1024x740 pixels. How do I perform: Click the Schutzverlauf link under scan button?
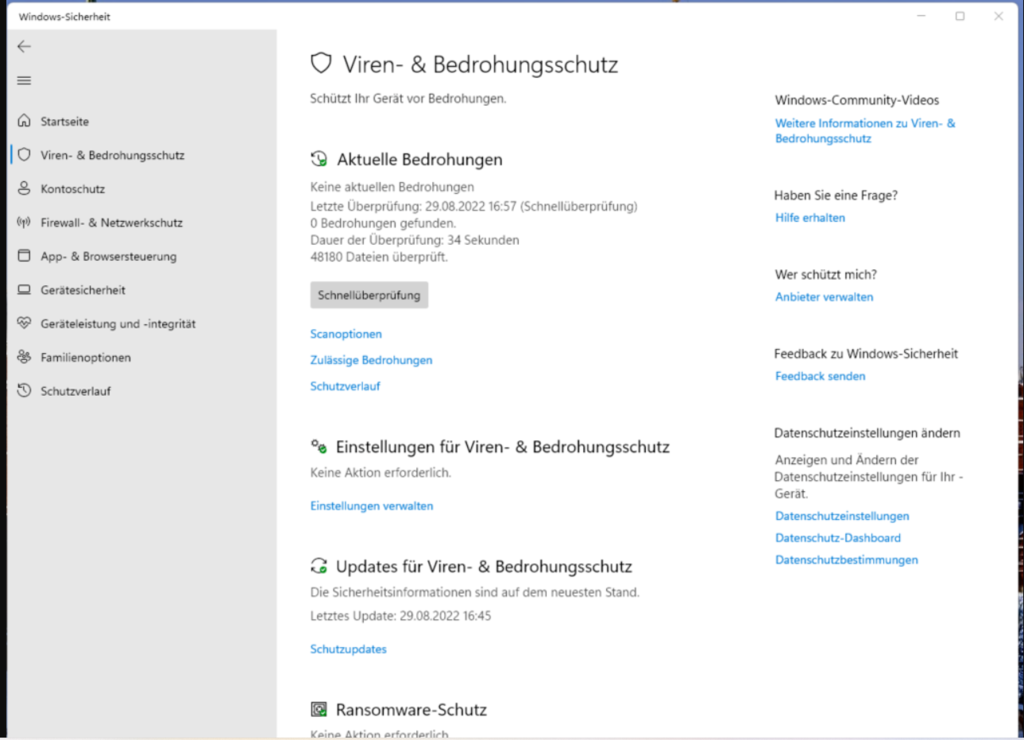coord(345,386)
